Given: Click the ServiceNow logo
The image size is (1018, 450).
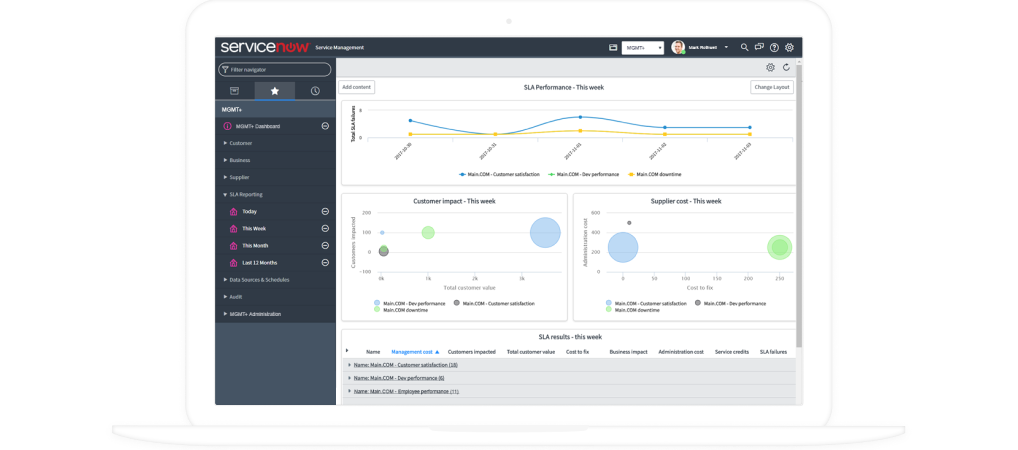Looking at the screenshot, I should (x=265, y=47).
